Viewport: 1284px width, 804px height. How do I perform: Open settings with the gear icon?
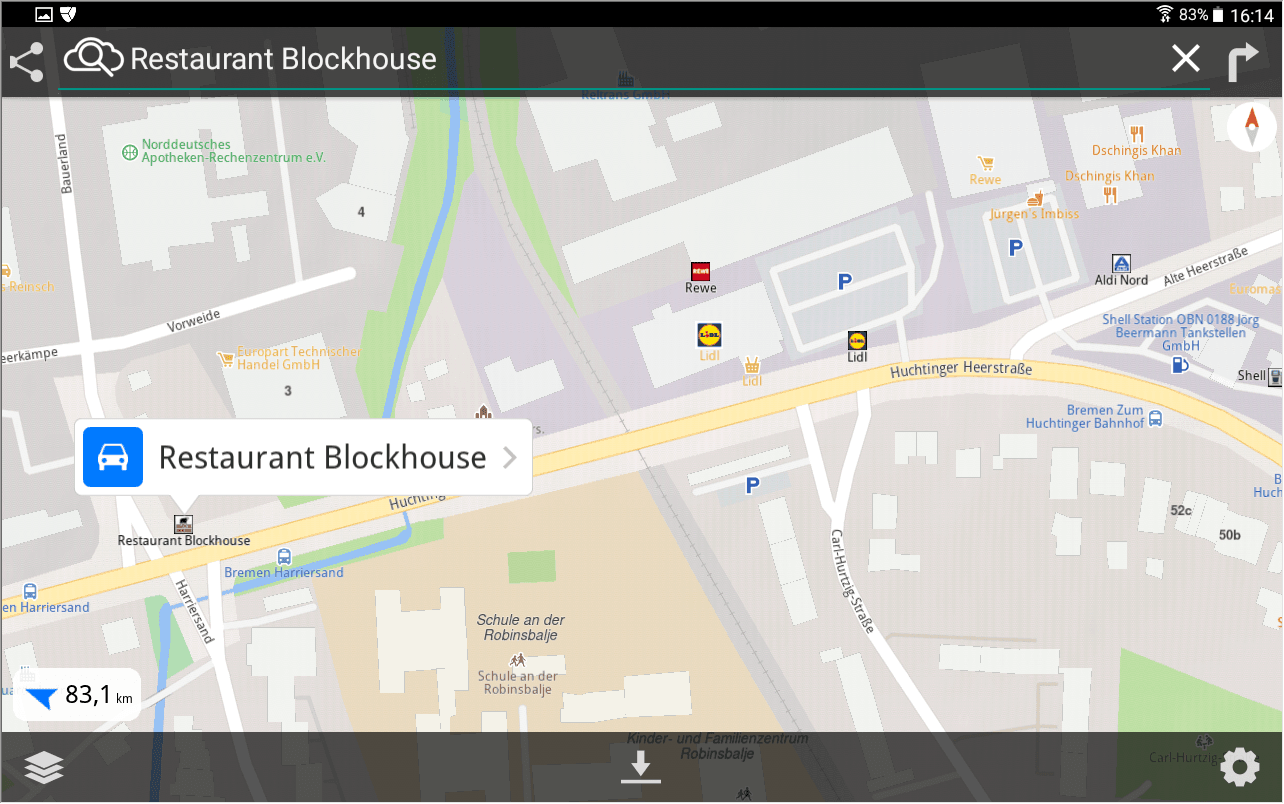(x=1240, y=768)
